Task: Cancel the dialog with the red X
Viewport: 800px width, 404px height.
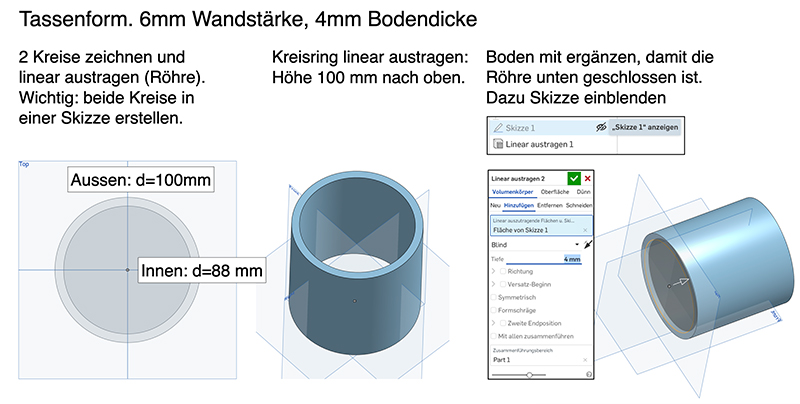Action: pyautogui.click(x=587, y=177)
